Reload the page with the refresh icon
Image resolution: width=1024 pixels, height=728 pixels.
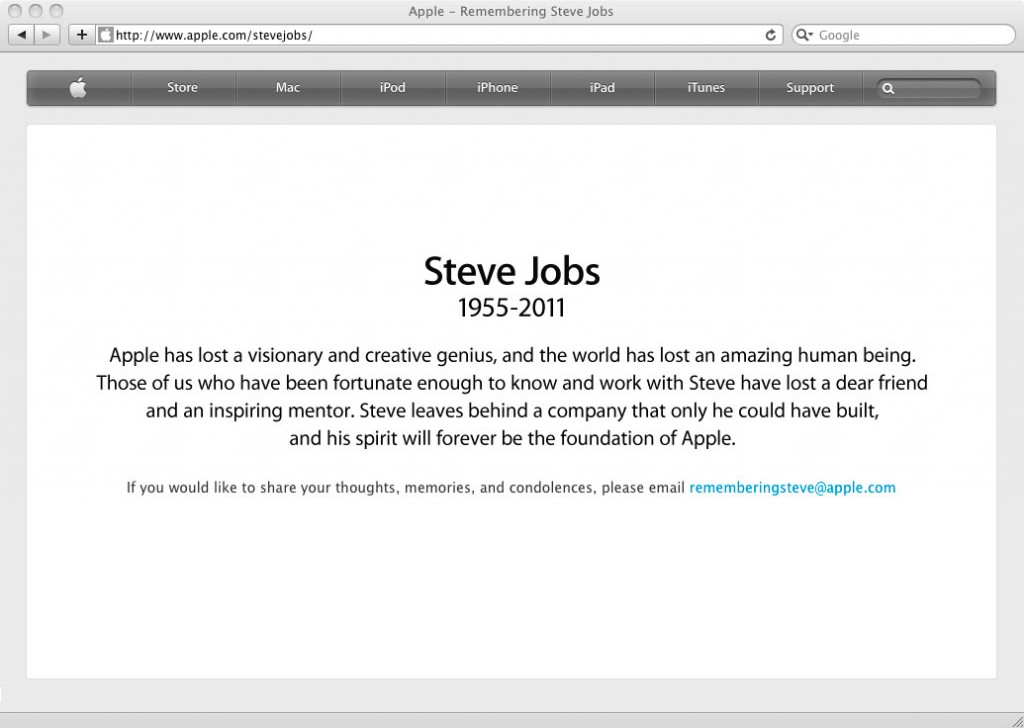771,35
